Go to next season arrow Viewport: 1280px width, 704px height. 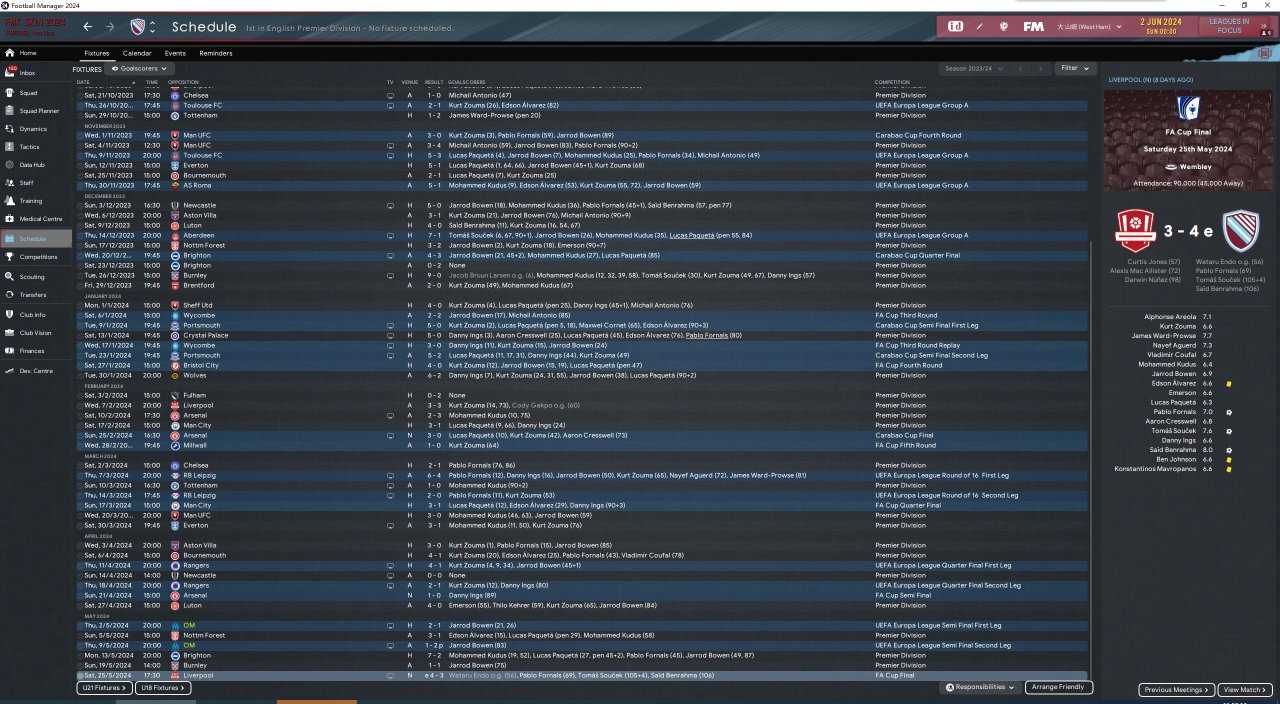pos(1041,69)
